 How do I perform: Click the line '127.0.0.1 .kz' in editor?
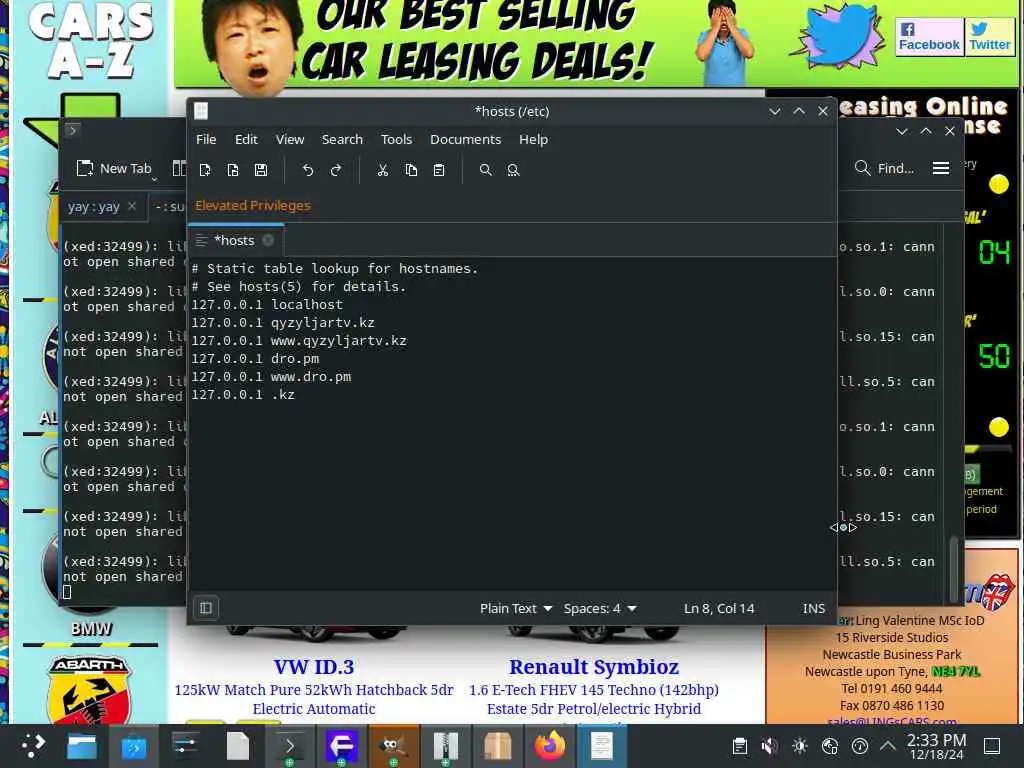(x=242, y=394)
